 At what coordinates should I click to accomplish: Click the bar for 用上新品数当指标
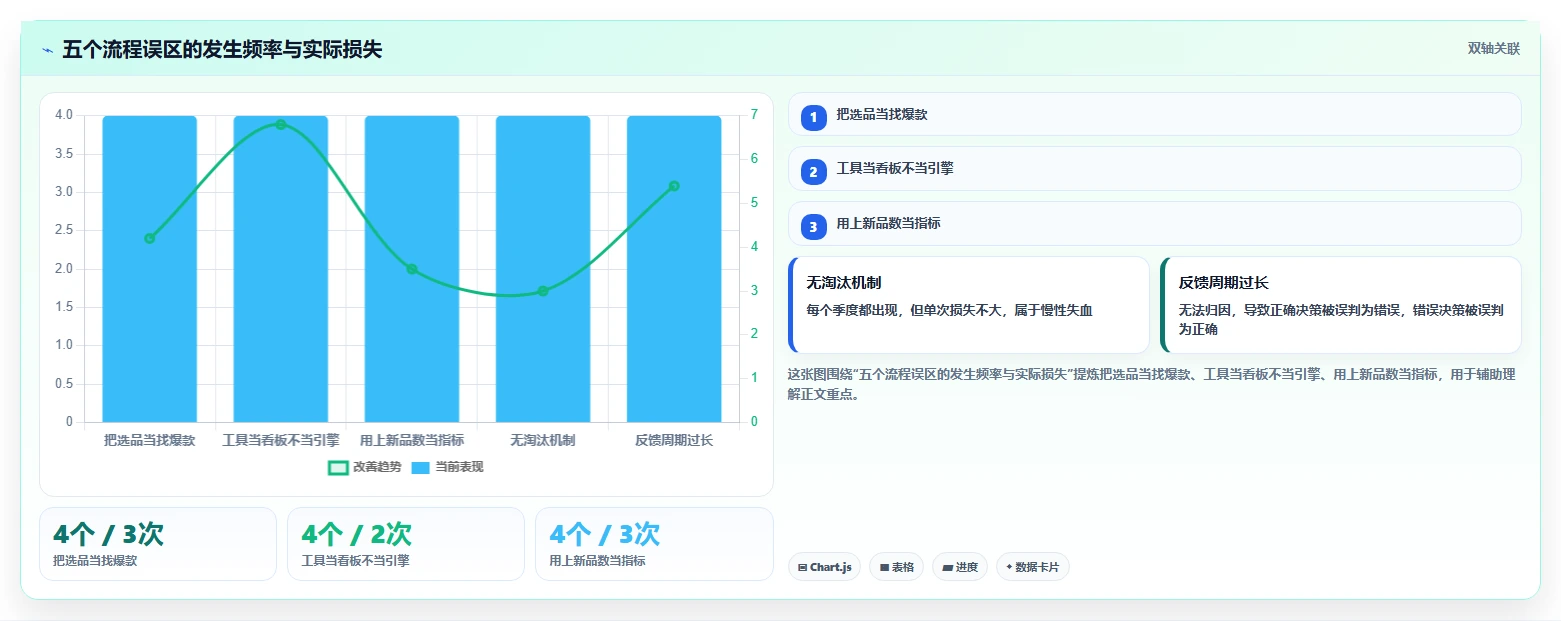click(412, 269)
